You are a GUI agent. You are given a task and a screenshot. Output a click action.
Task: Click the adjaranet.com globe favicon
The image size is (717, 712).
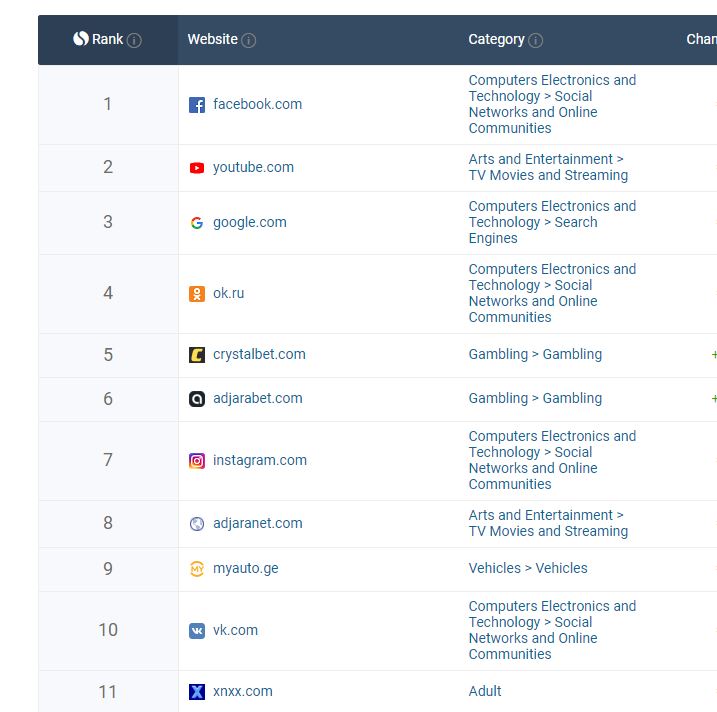(197, 524)
